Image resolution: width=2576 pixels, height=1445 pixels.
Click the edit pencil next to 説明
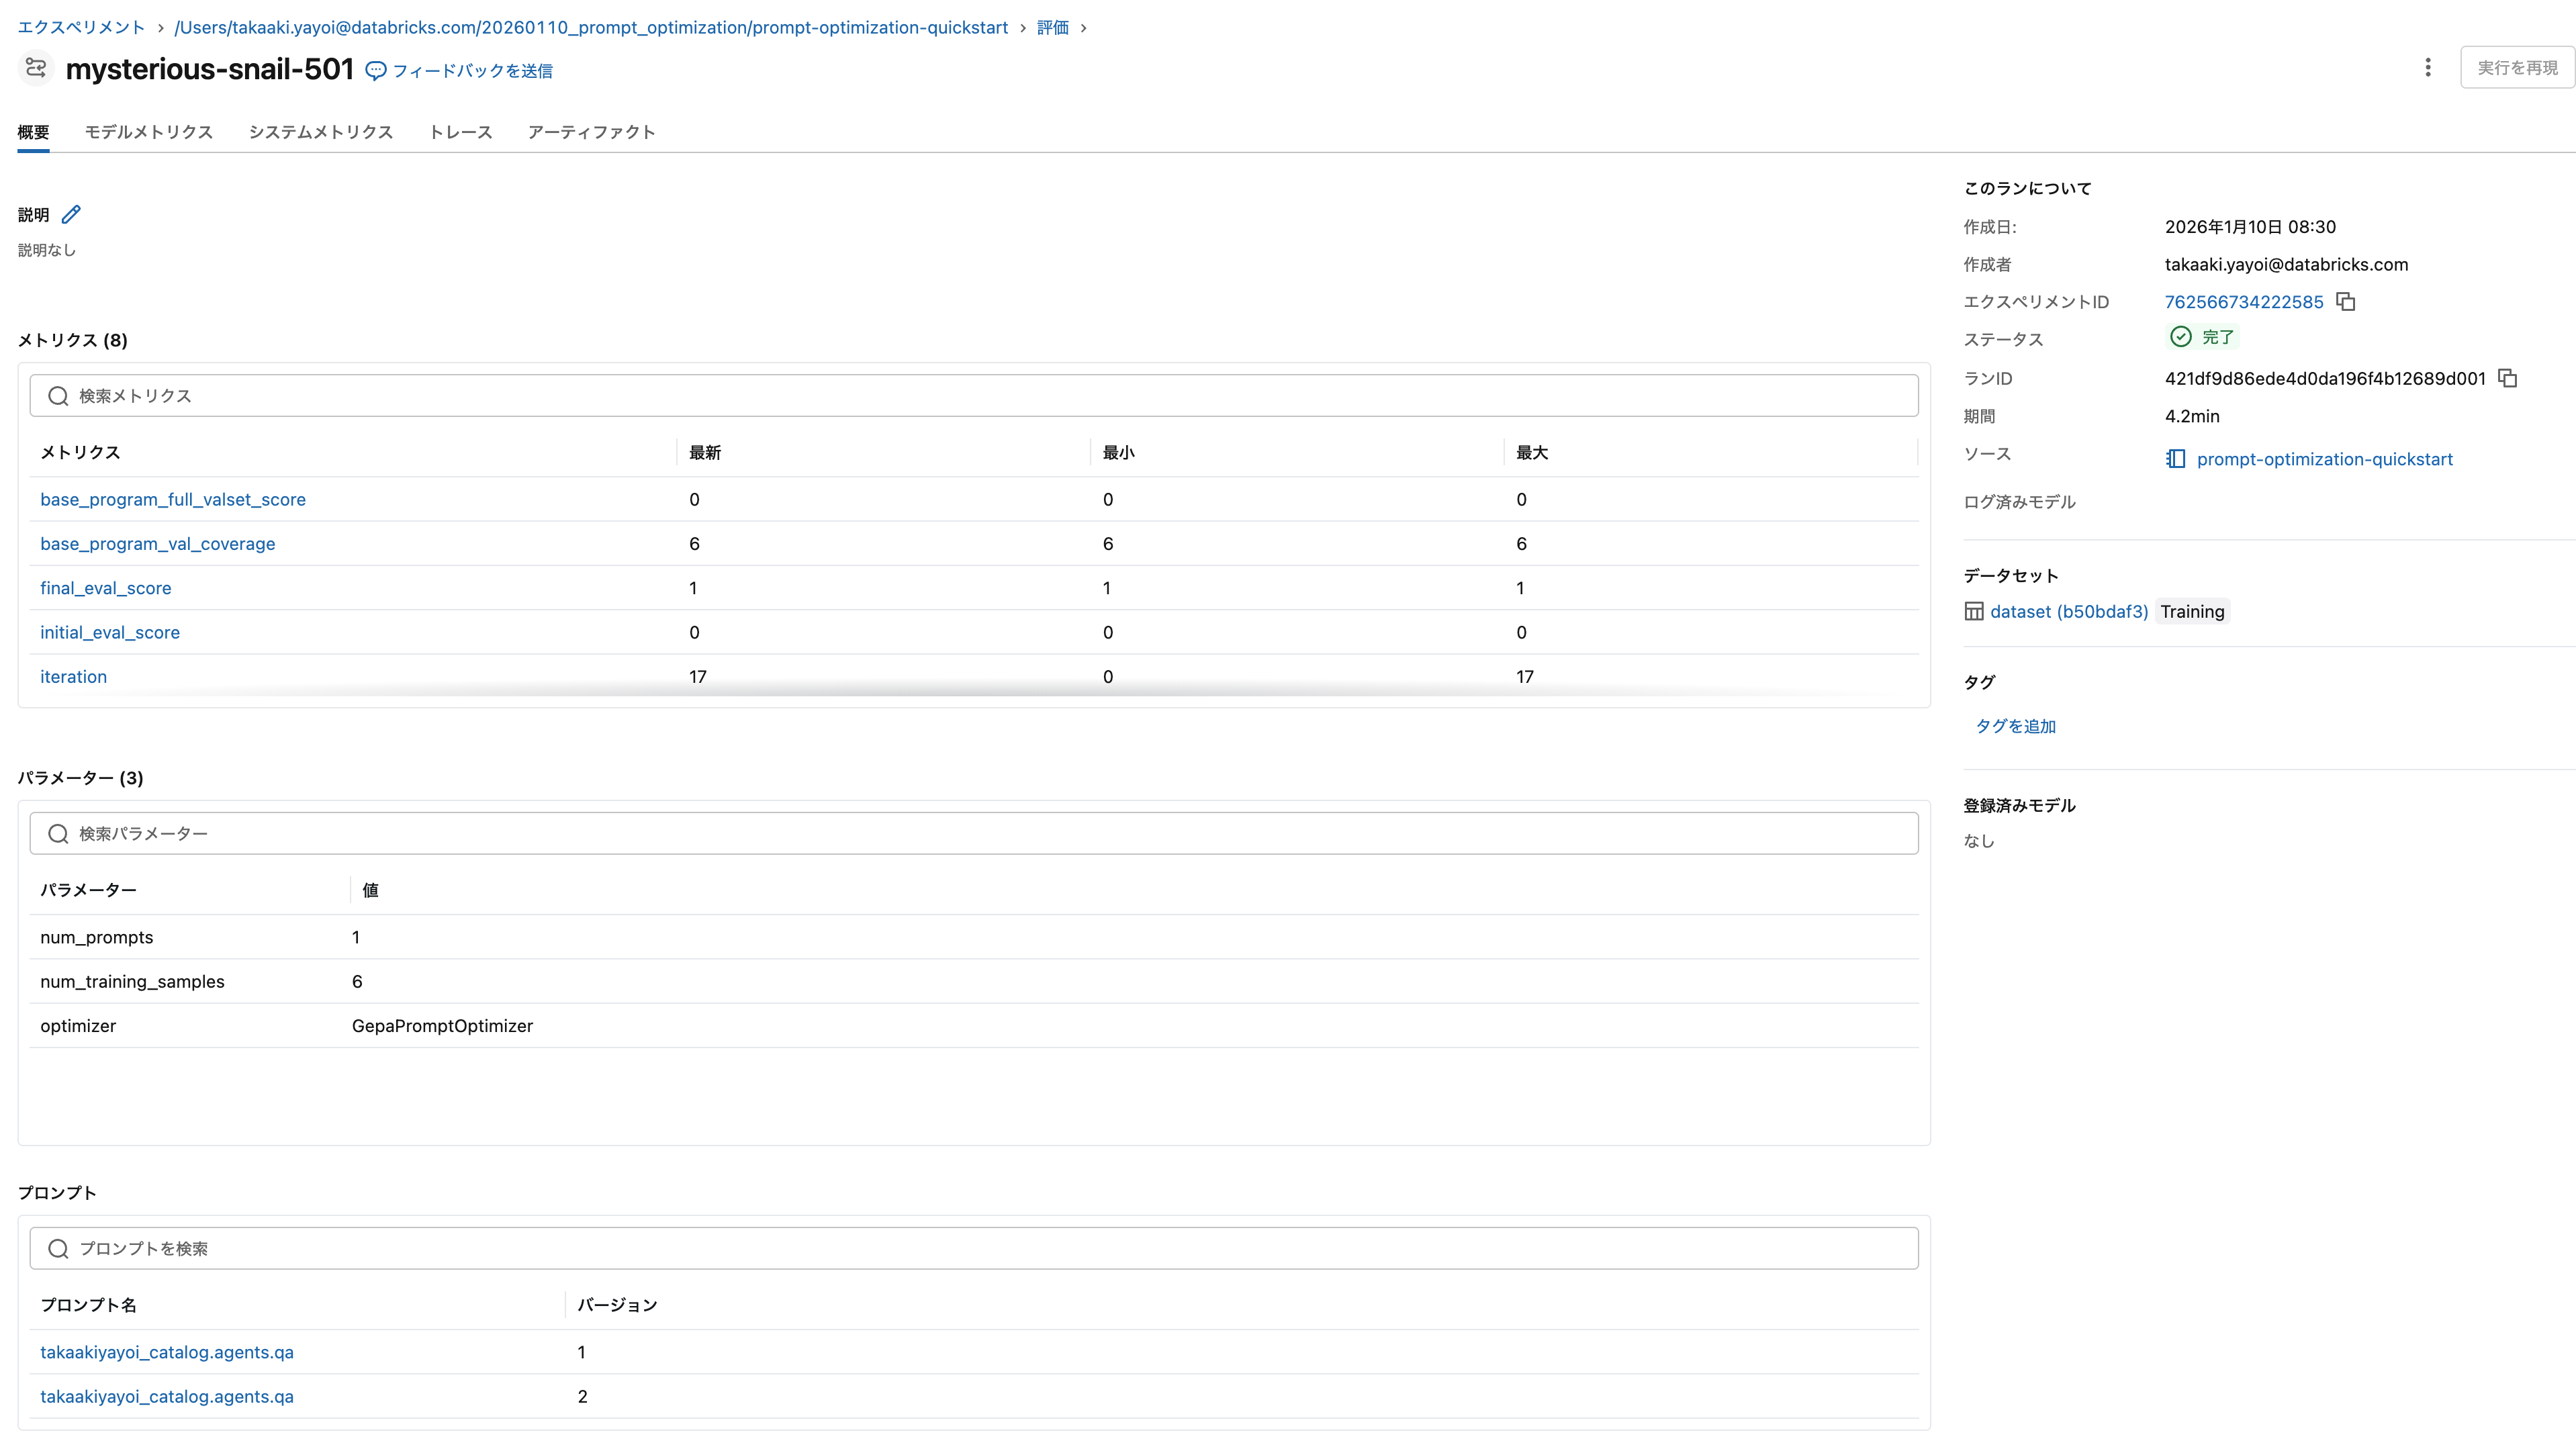70,214
